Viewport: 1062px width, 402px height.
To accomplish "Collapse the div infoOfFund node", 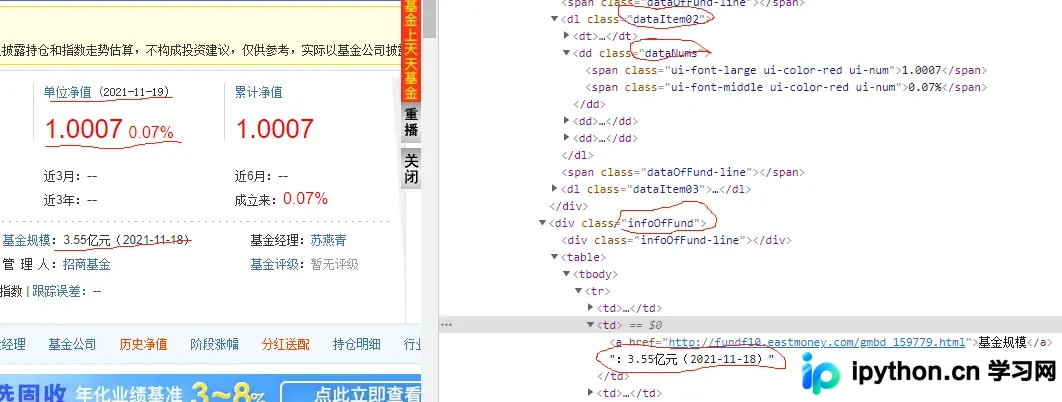I will click(543, 223).
